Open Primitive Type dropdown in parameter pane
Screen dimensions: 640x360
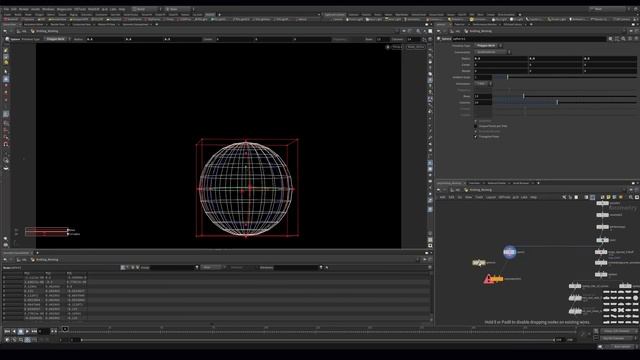[x=488, y=46]
